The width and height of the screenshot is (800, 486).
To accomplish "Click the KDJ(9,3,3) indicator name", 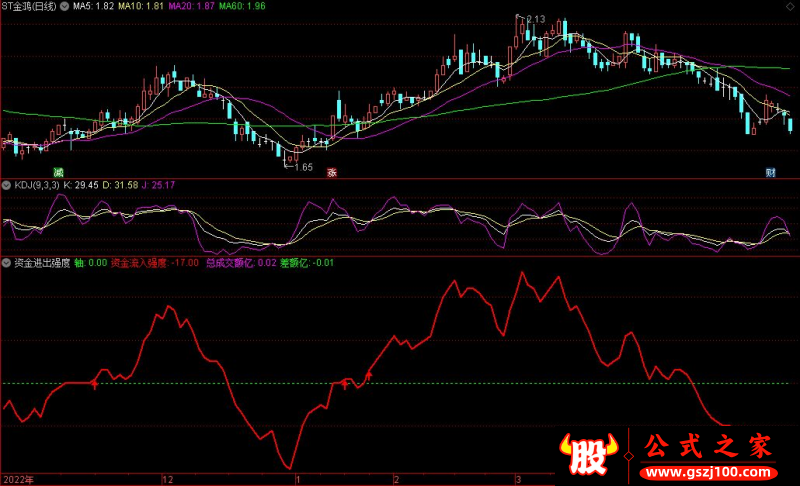I will pos(36,186).
